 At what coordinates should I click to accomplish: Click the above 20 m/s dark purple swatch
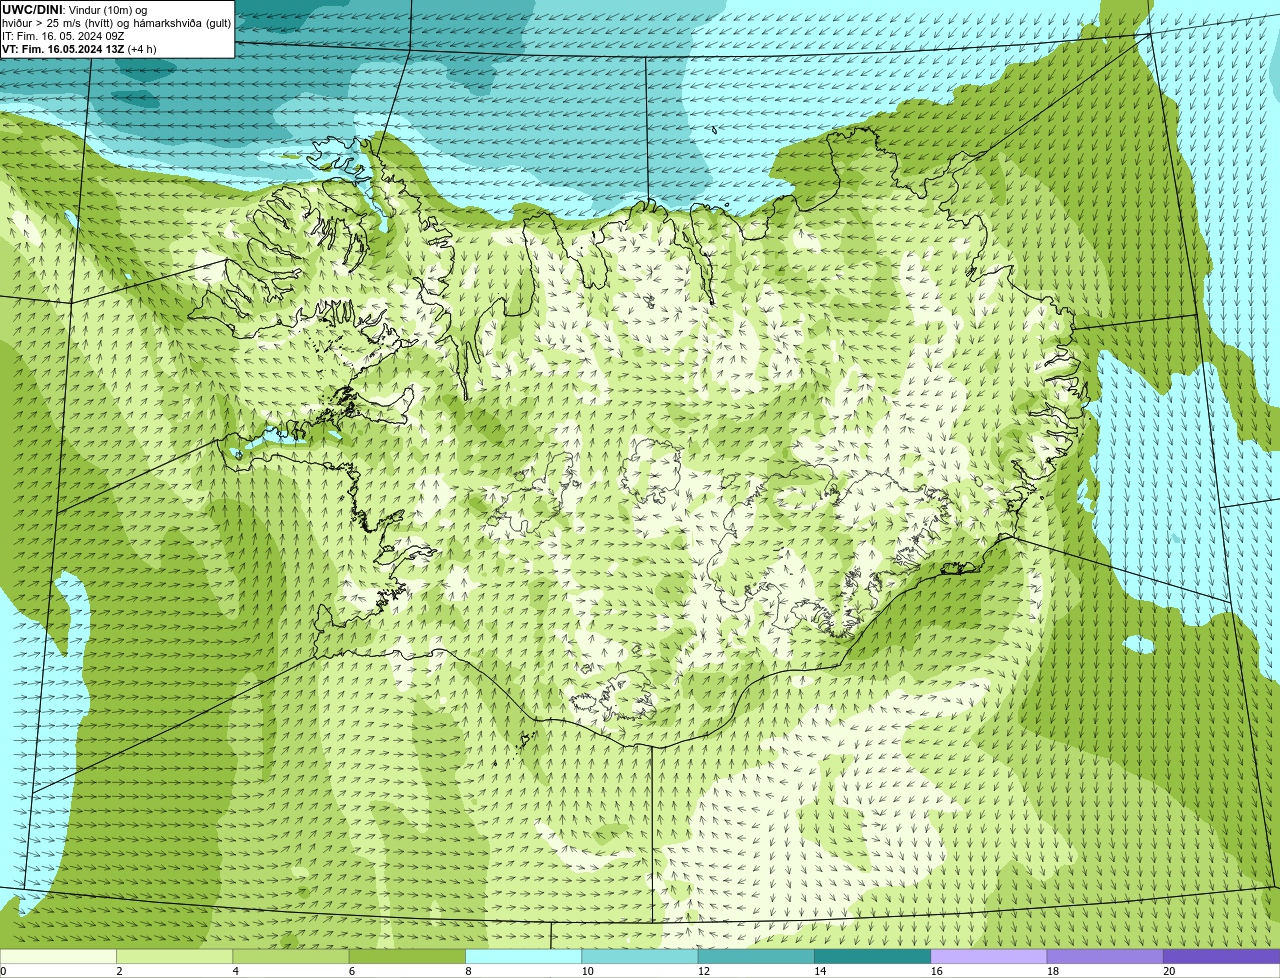pos(1221,957)
